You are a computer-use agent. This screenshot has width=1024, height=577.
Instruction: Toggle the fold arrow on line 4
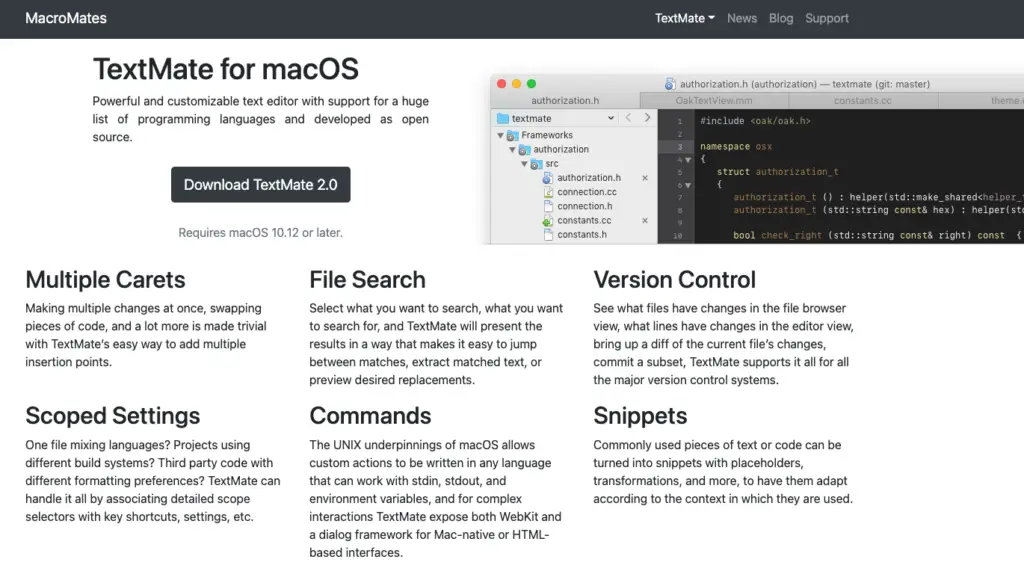pyautogui.click(x=688, y=160)
